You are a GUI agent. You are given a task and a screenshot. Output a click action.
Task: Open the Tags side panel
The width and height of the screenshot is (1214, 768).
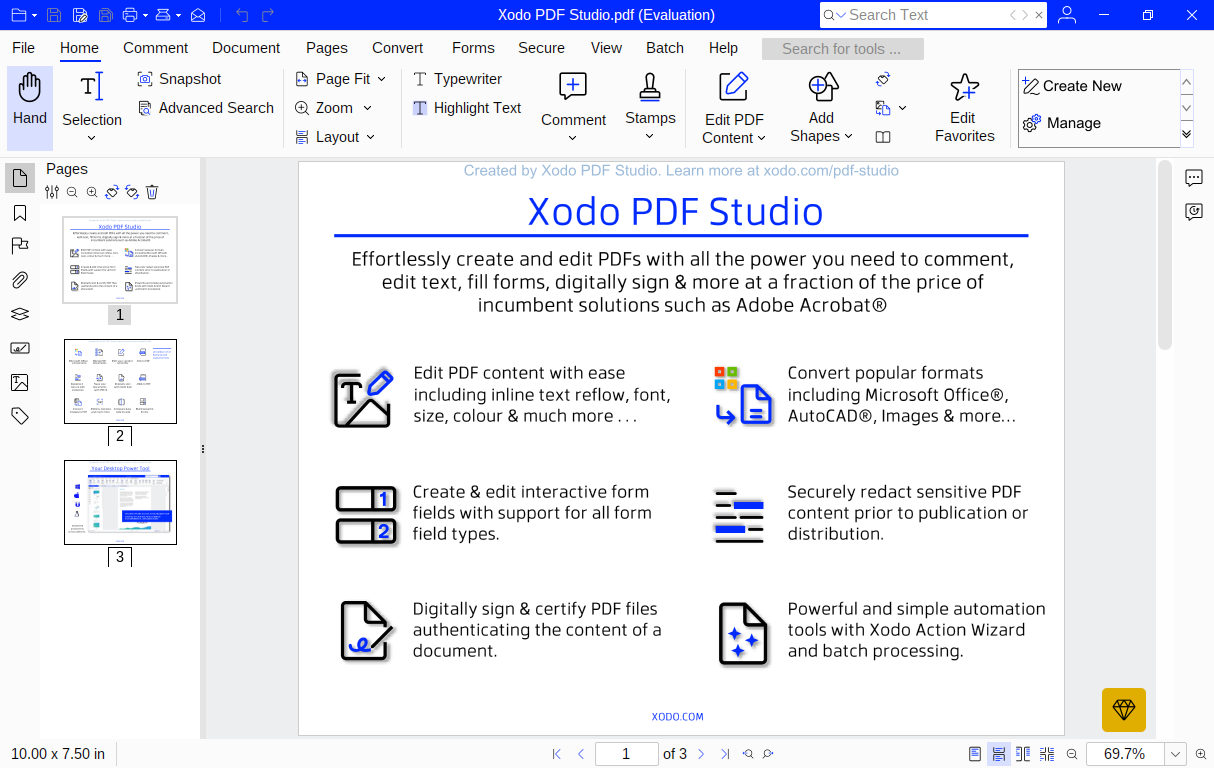pyautogui.click(x=20, y=416)
